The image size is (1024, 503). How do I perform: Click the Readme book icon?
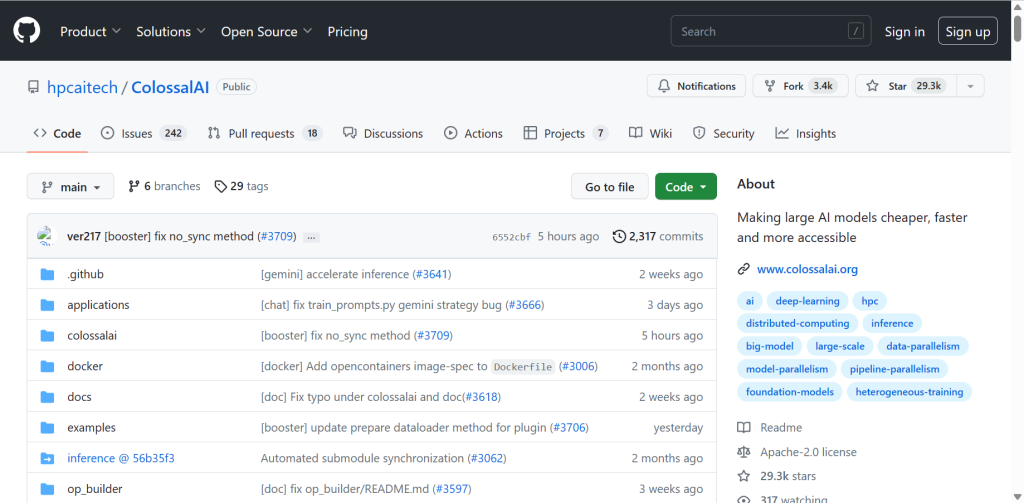pyautogui.click(x=743, y=427)
